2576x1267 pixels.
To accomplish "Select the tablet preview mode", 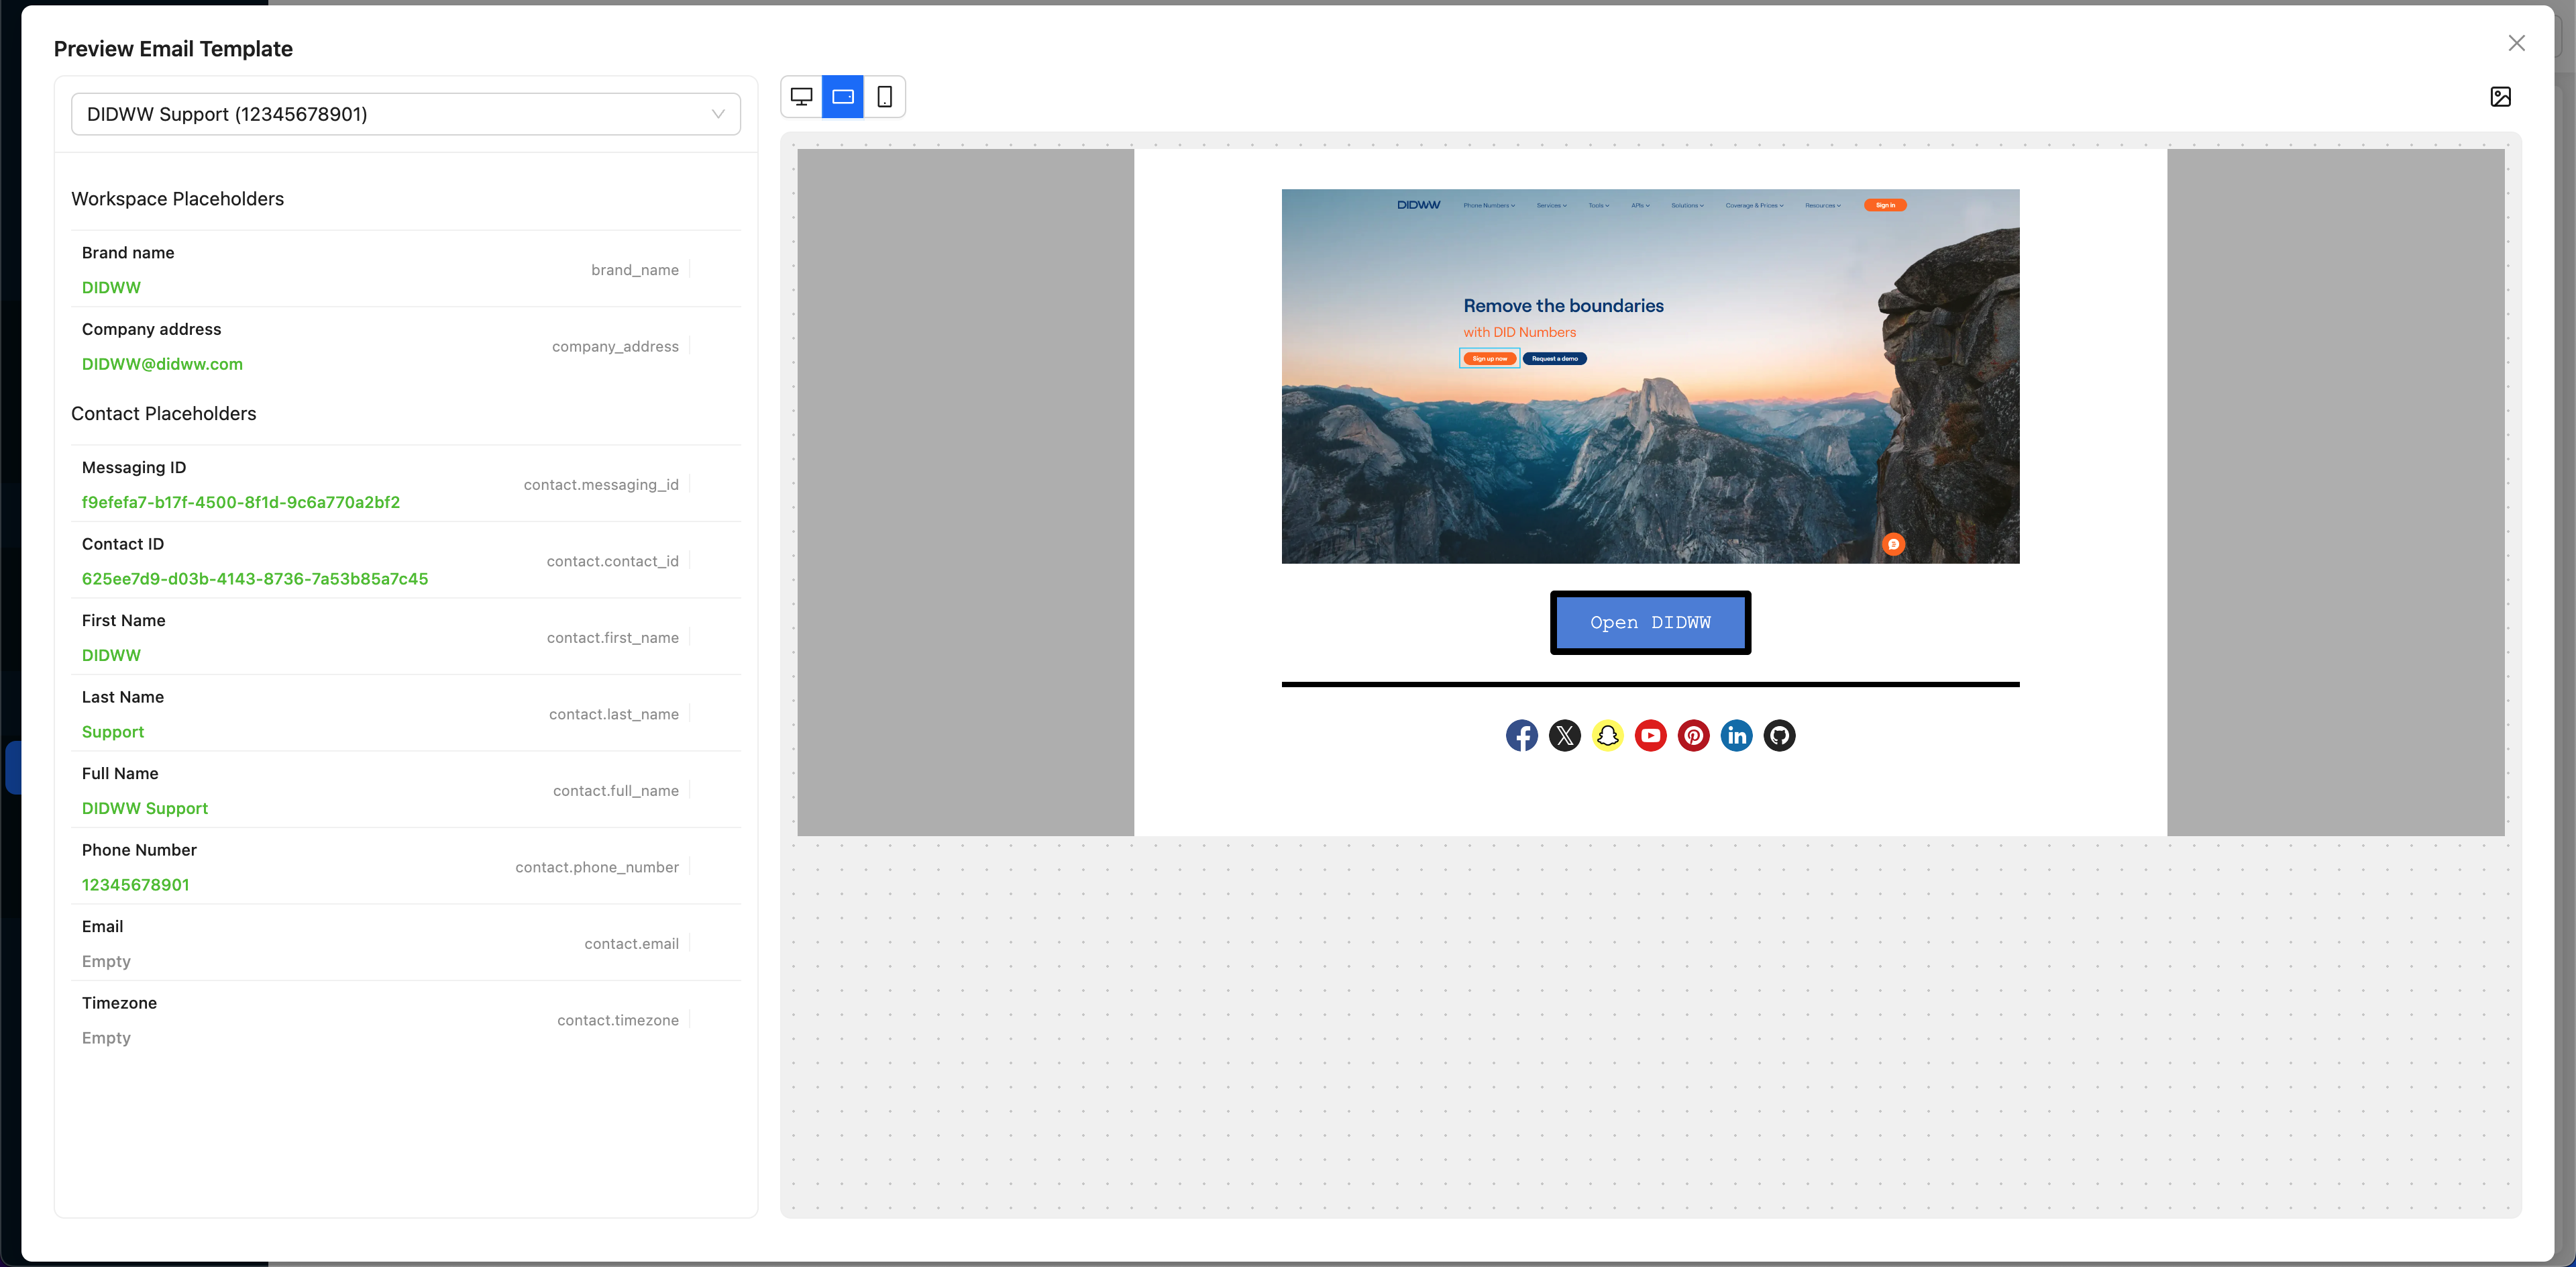I will [843, 97].
